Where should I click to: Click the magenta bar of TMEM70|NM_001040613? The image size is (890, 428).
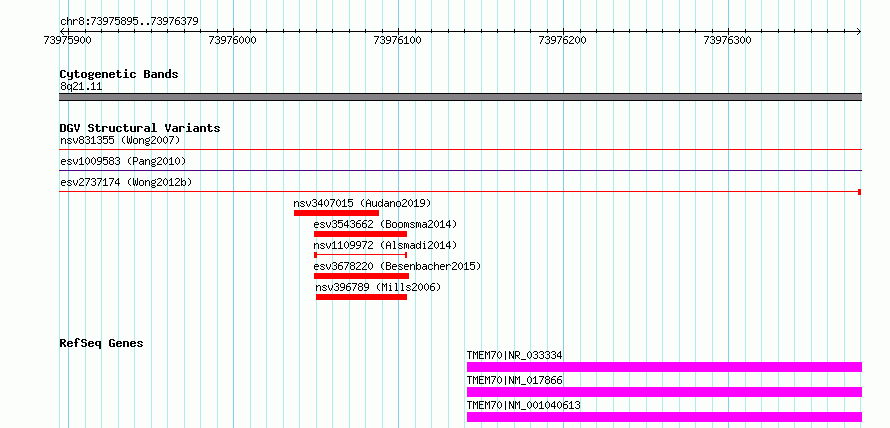click(x=664, y=417)
